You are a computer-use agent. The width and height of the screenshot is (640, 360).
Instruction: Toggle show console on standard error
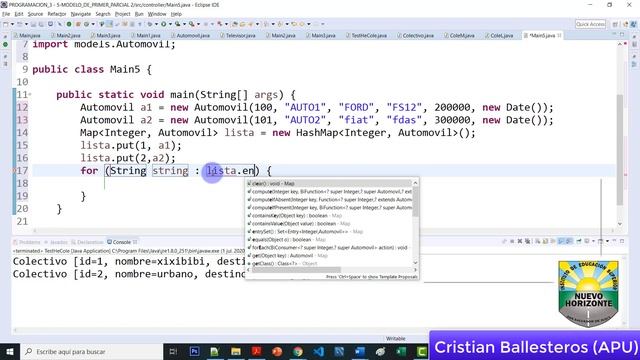(569, 242)
